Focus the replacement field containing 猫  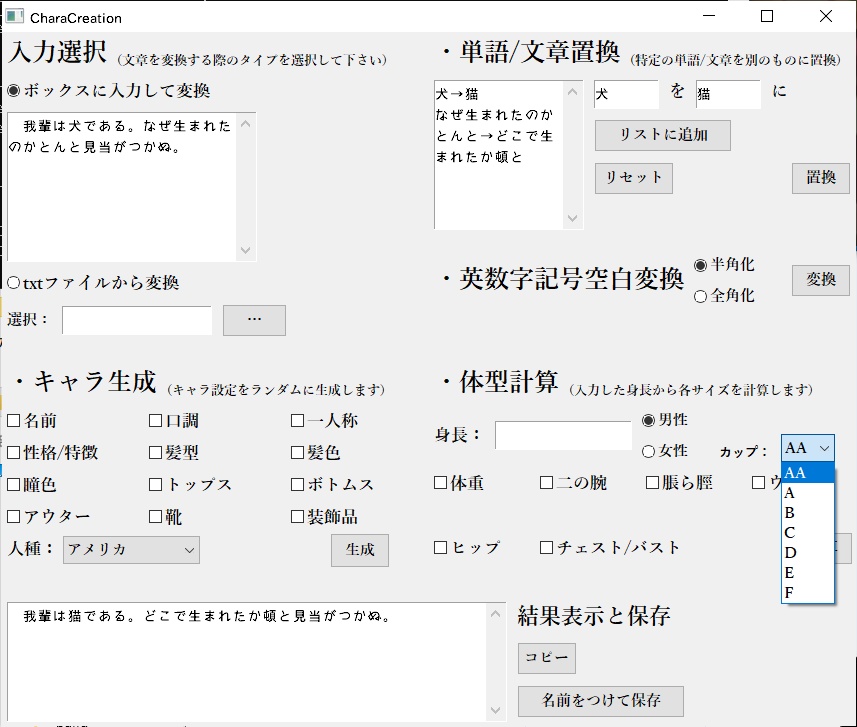click(x=728, y=95)
